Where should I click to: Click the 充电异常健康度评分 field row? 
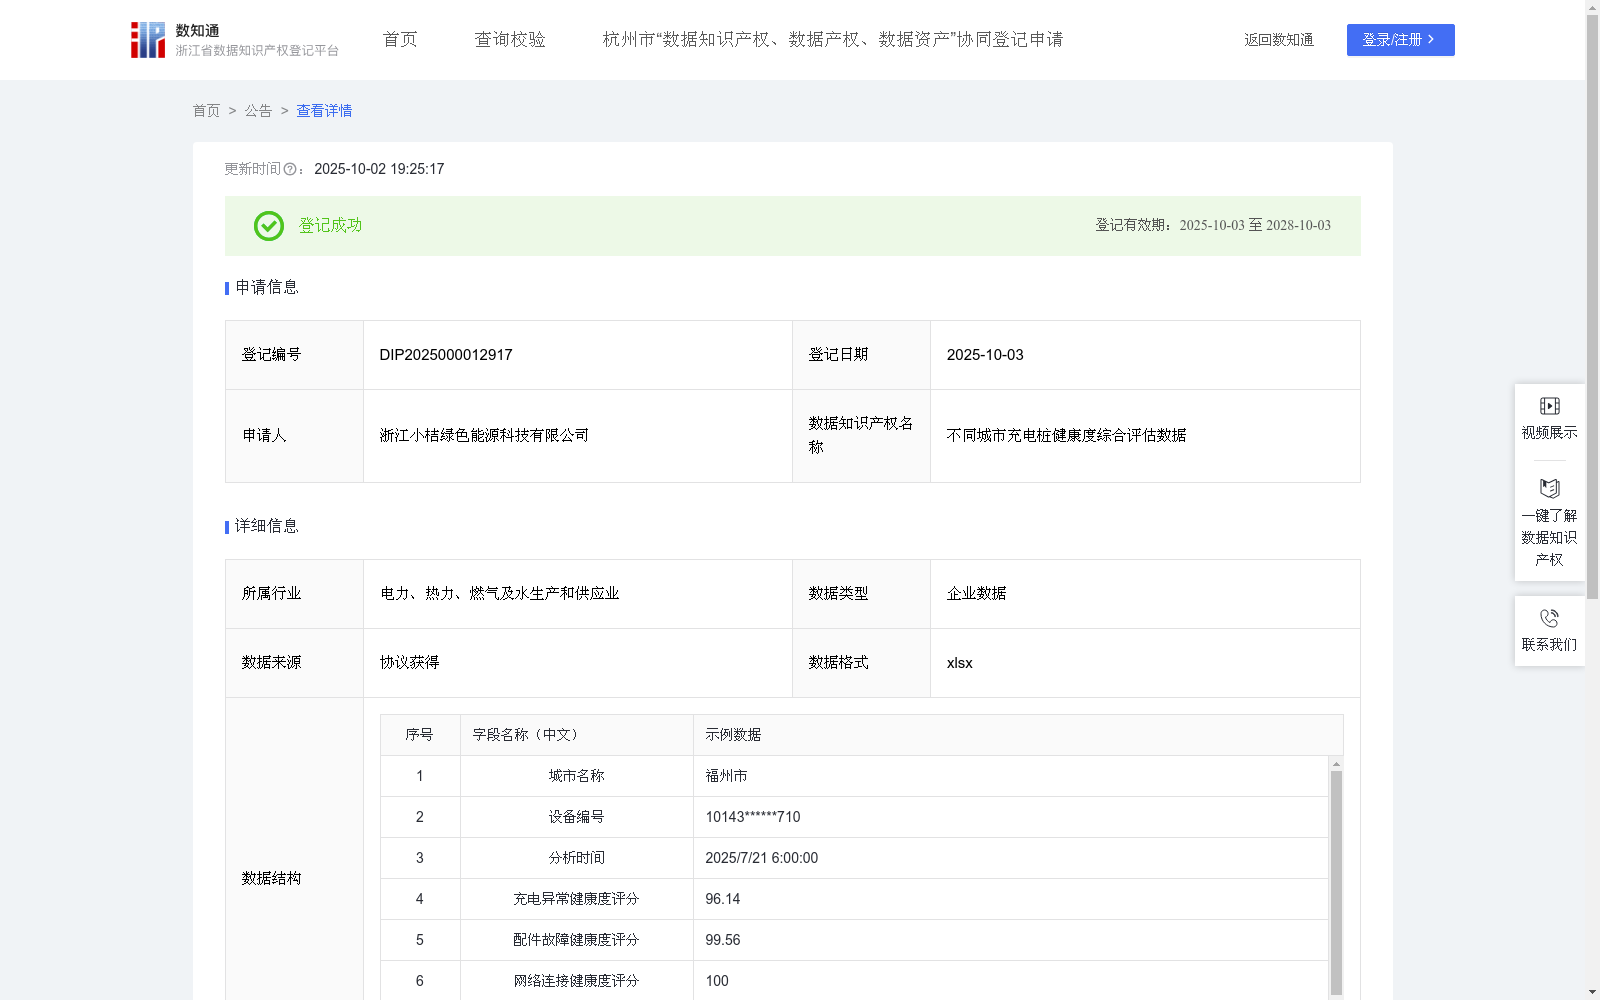click(x=854, y=899)
